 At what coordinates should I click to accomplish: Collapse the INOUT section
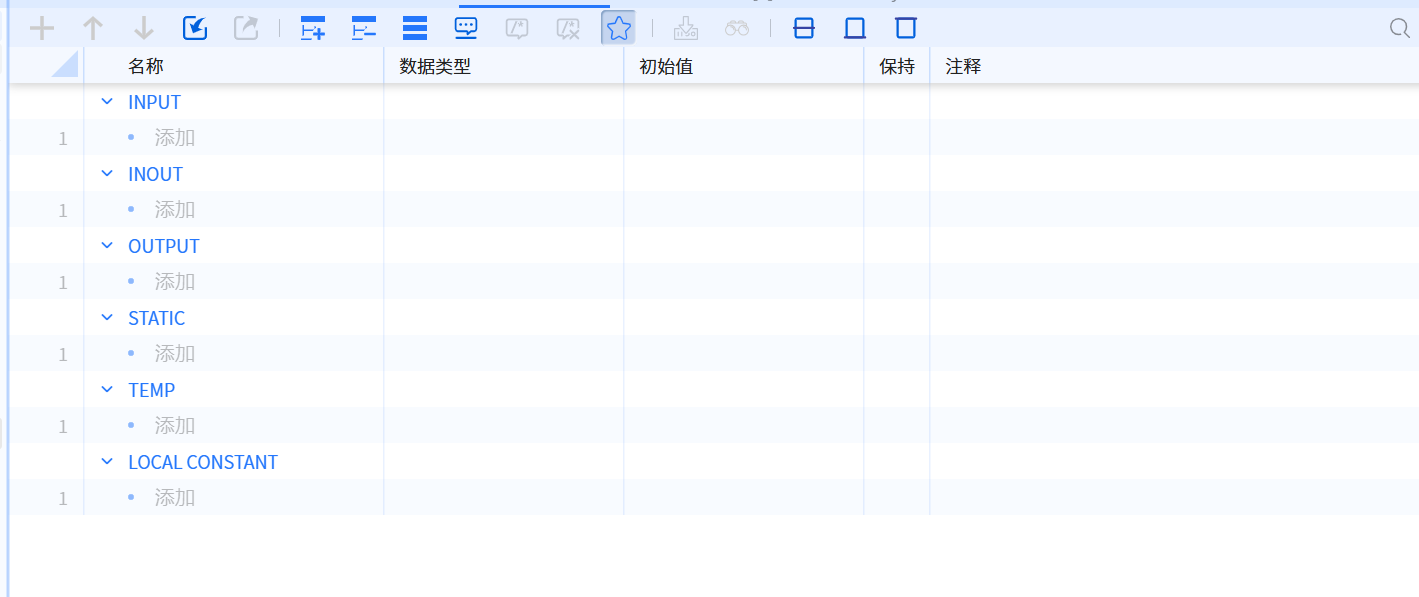coord(107,174)
